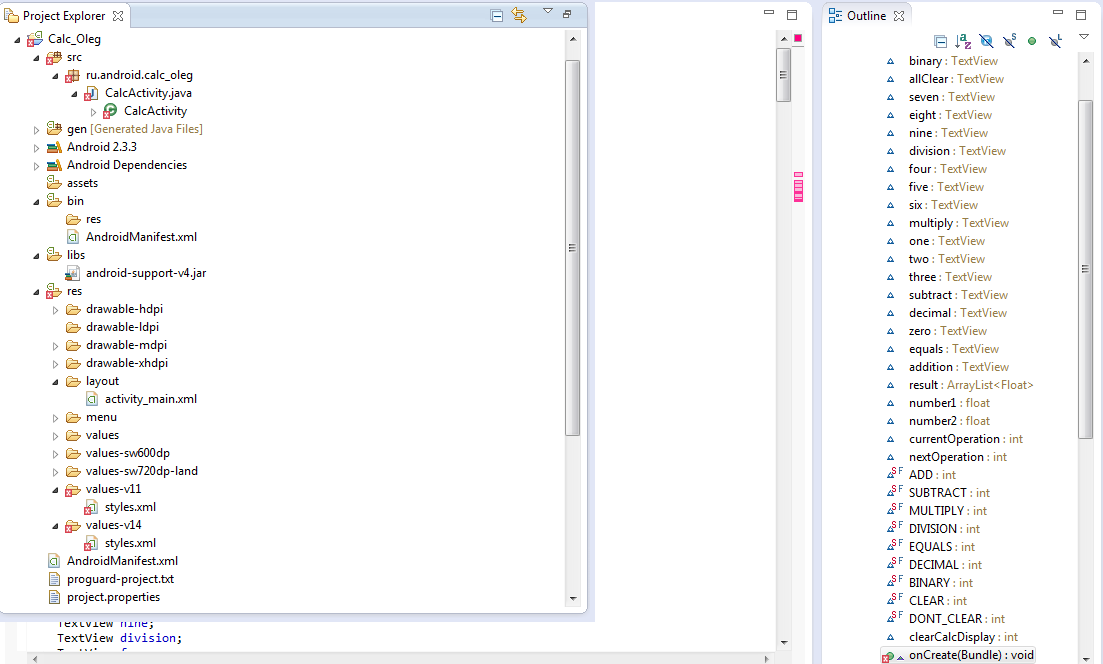
Task: Click the onCreate(Bundle) method icon in Outline
Action: pos(888,656)
